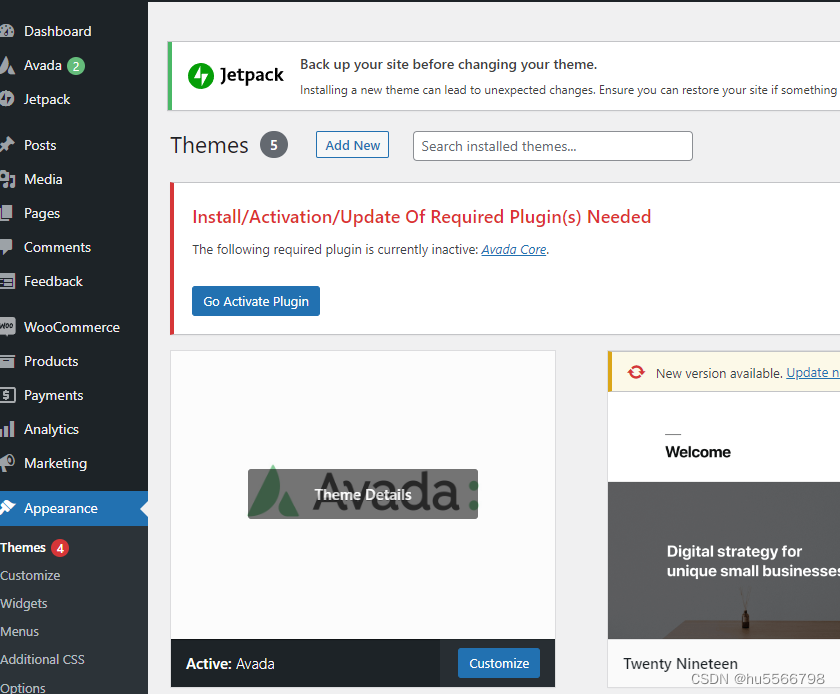Click the Theme Details overlay on Avada

pyautogui.click(x=363, y=494)
